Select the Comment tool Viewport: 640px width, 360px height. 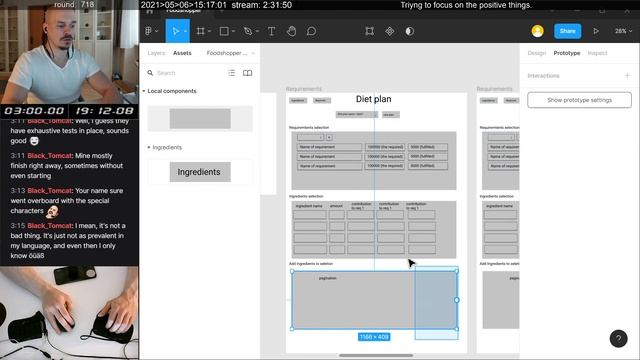tap(311, 31)
